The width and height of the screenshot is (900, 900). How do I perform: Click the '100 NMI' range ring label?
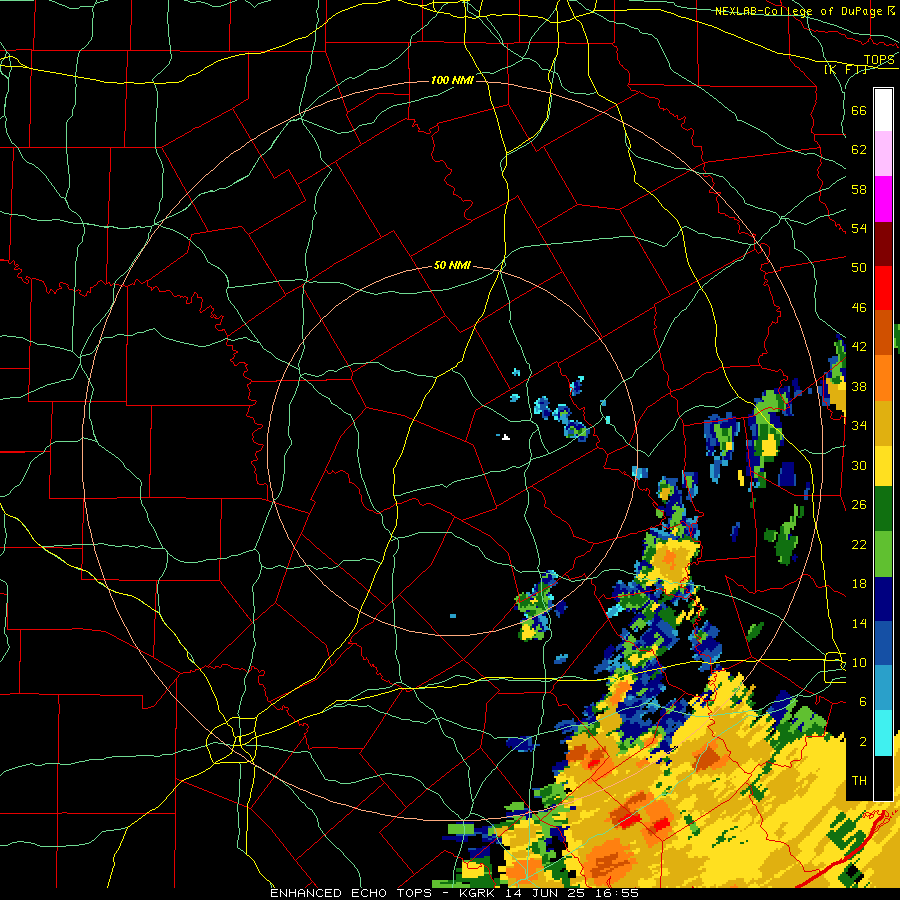[452, 80]
